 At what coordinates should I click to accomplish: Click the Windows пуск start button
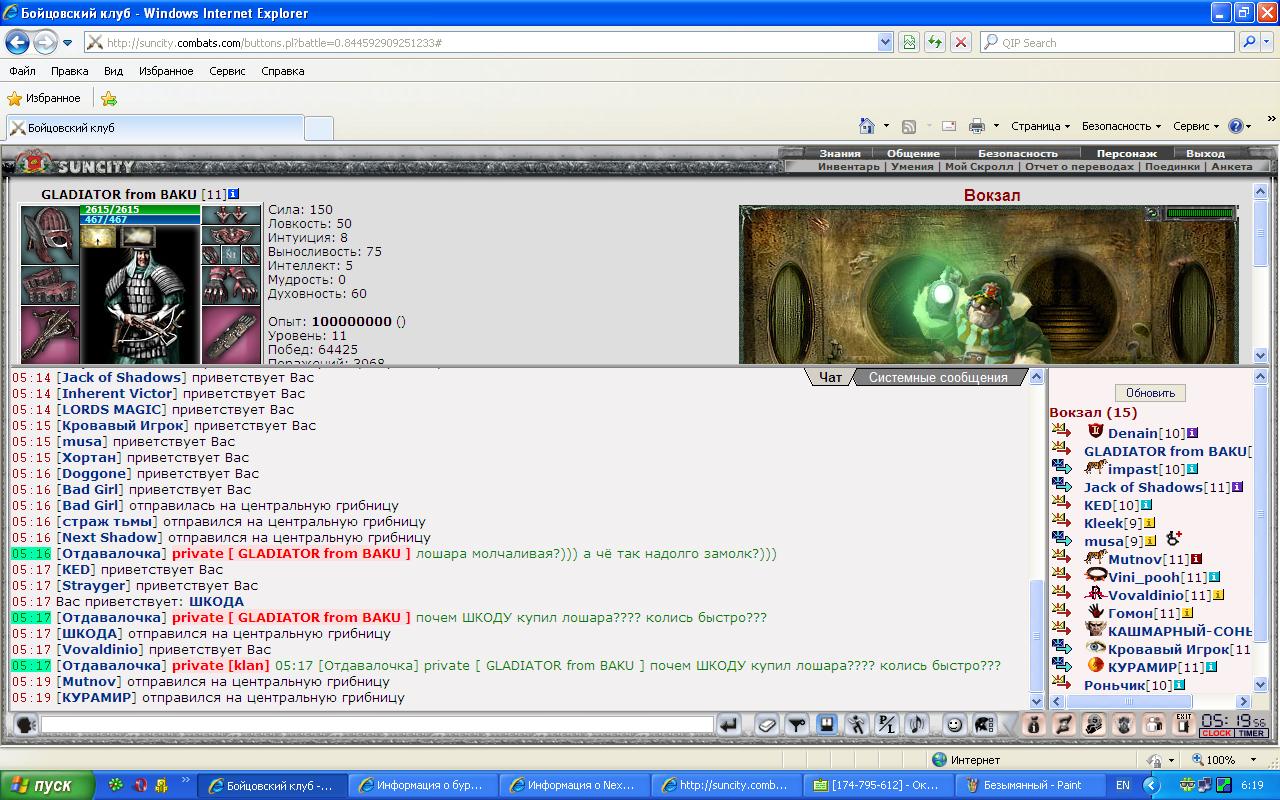coord(47,785)
